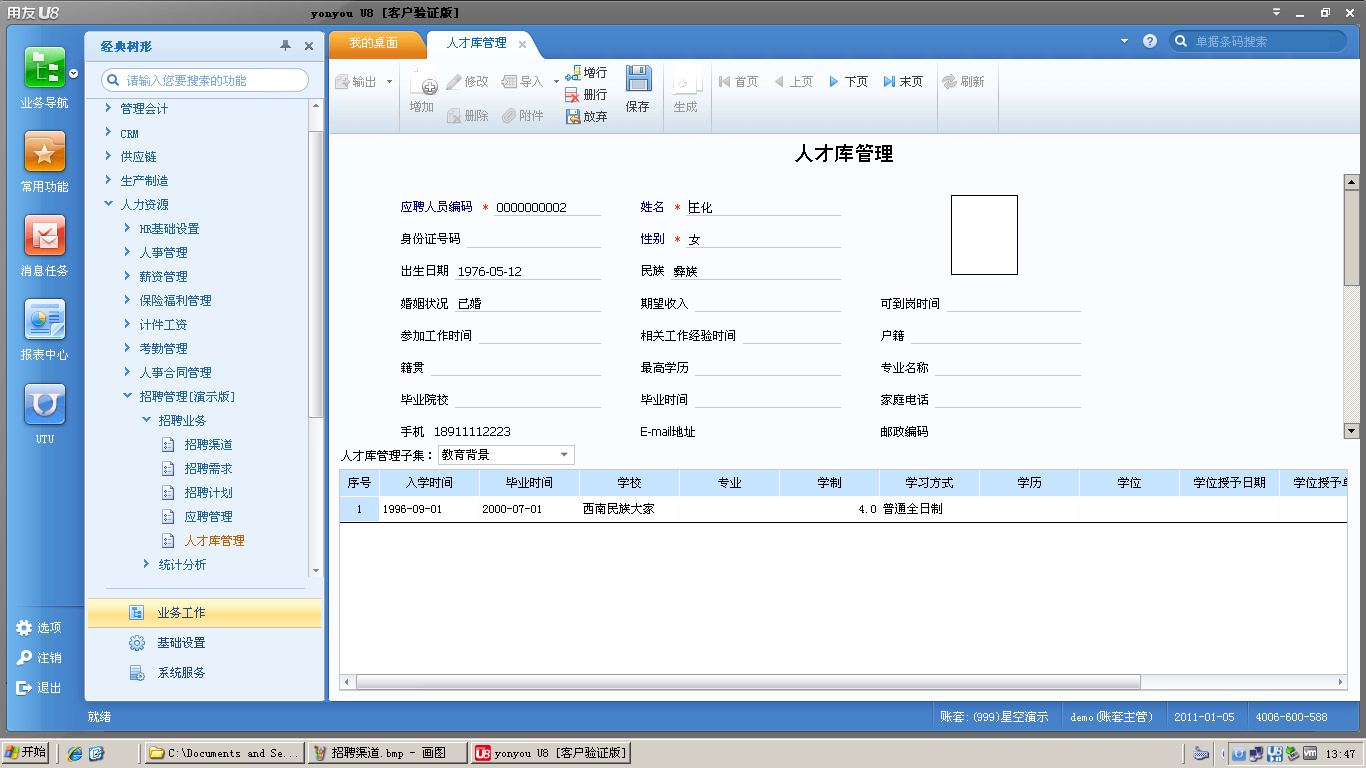Switch to 招聘渠道.bmp 画图 taskbar window
This screenshot has height=768, width=1366.
click(x=388, y=753)
